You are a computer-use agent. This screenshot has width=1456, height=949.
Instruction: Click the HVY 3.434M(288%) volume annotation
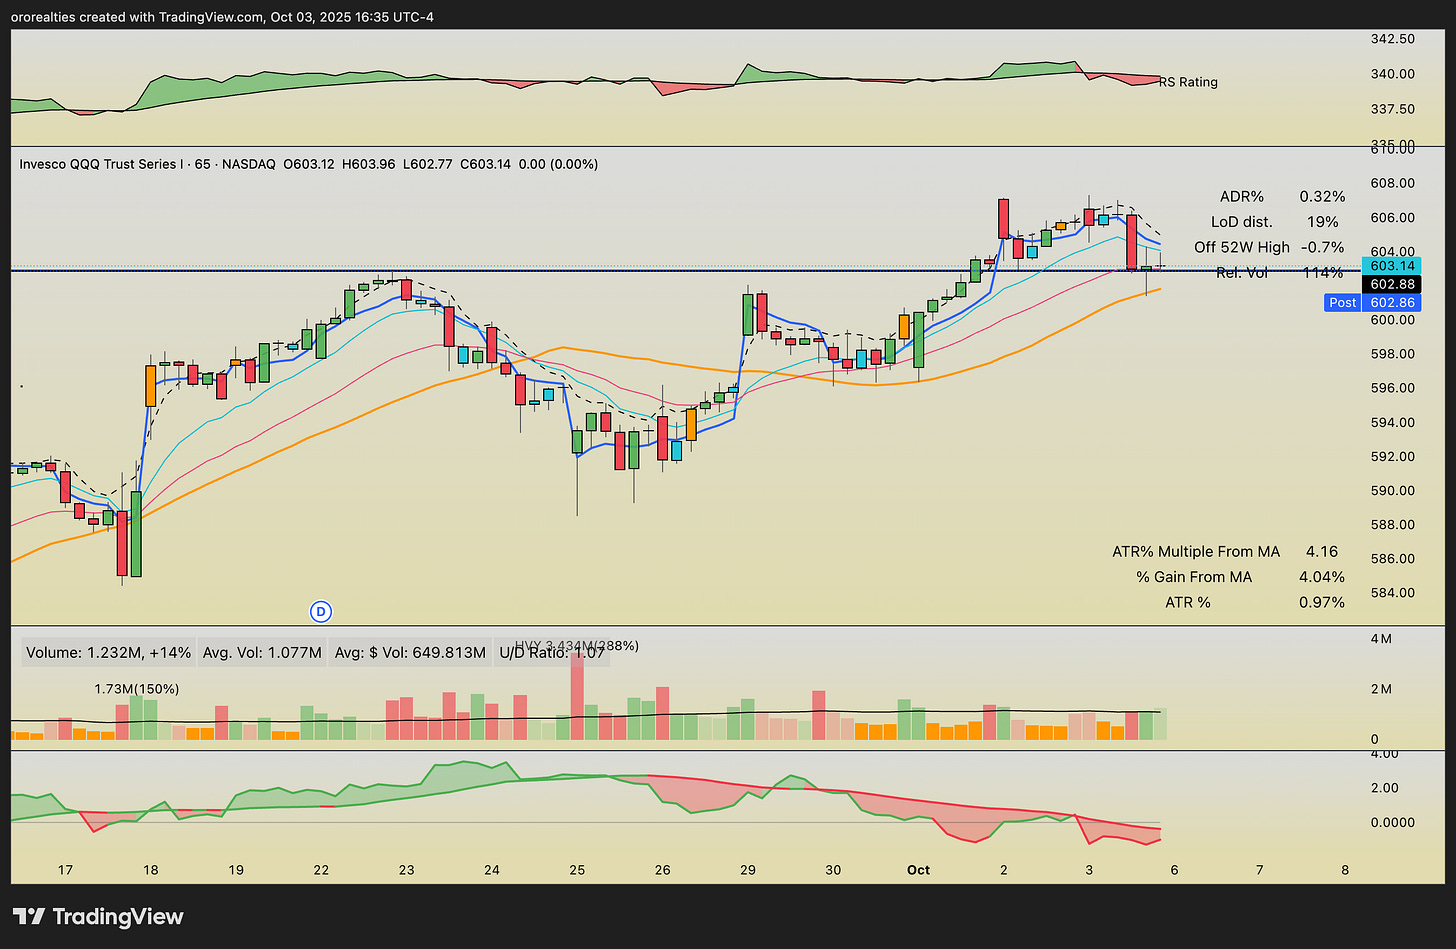point(577,646)
